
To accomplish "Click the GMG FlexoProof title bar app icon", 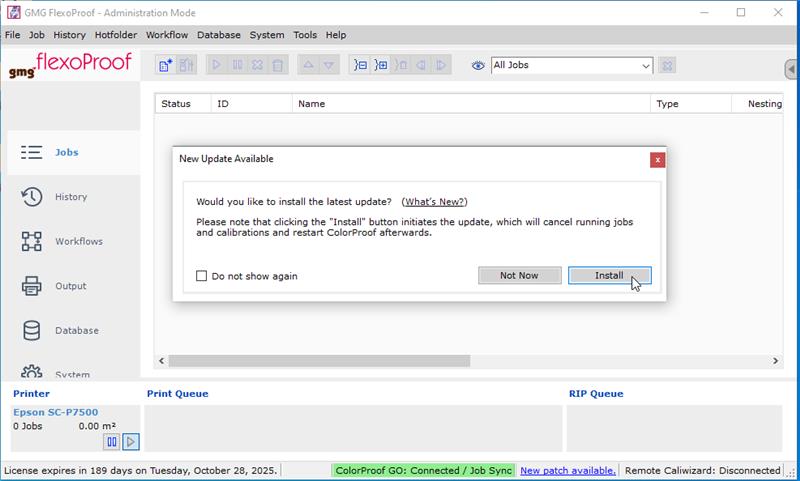I will pos(14,12).
